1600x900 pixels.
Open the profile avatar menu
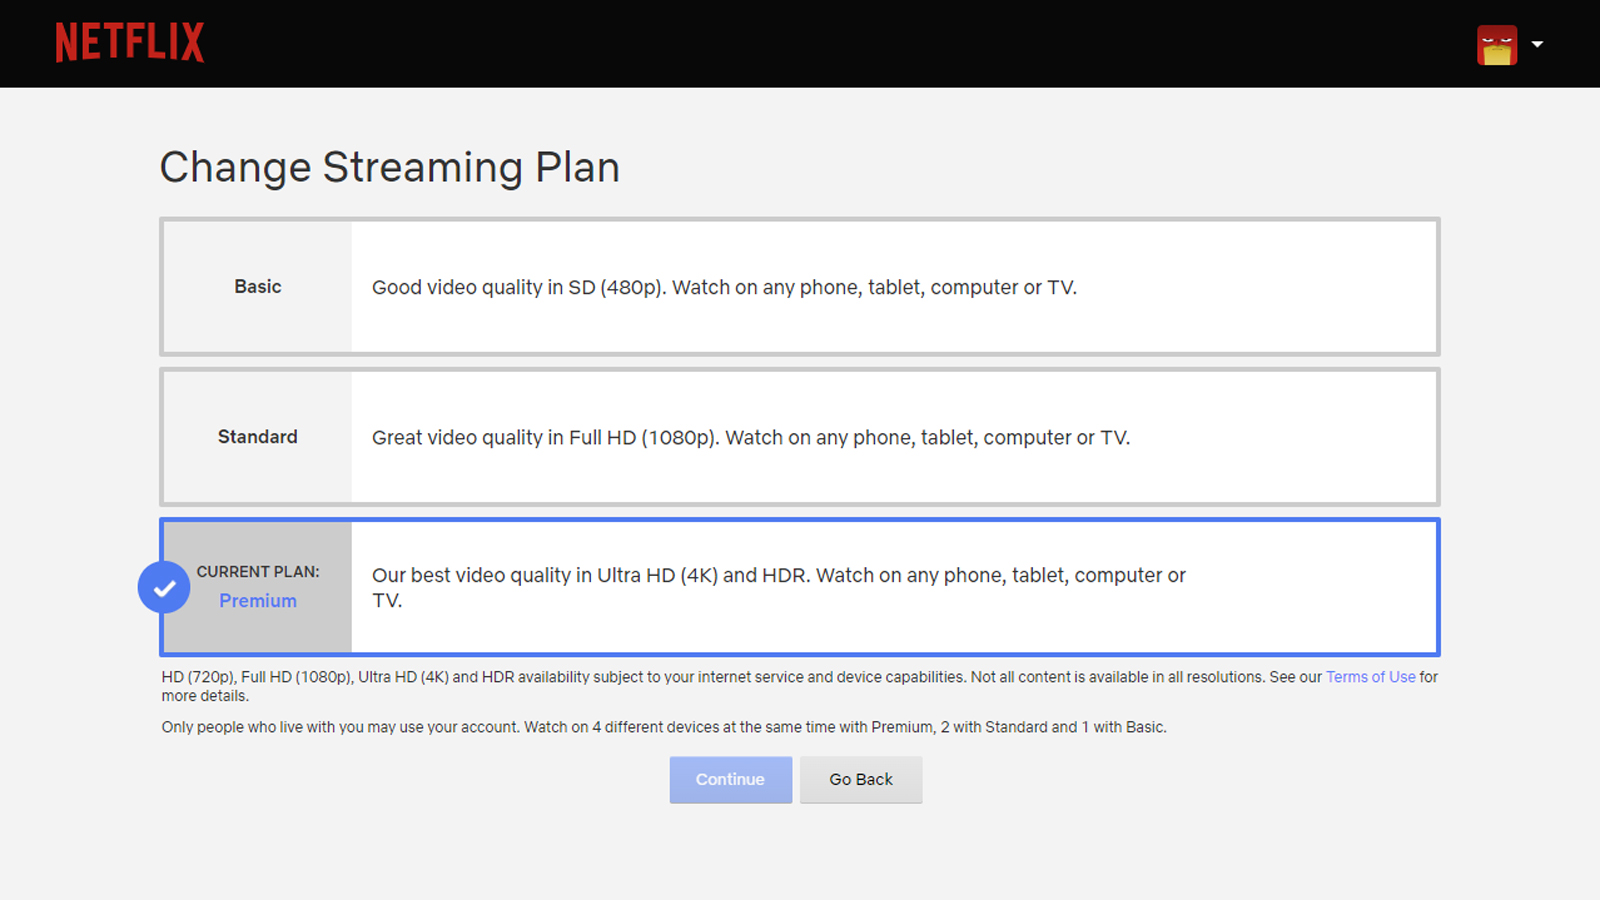pos(1497,45)
